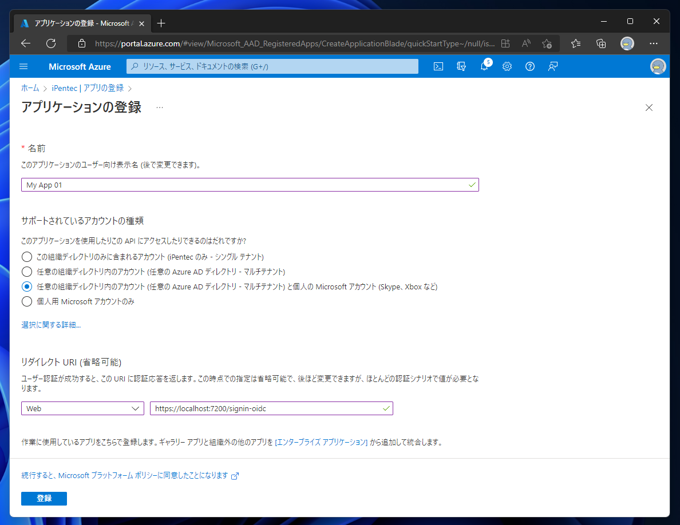680x525 pixels.
Task: Open the Azure account avatar menu
Action: pyautogui.click(x=657, y=66)
